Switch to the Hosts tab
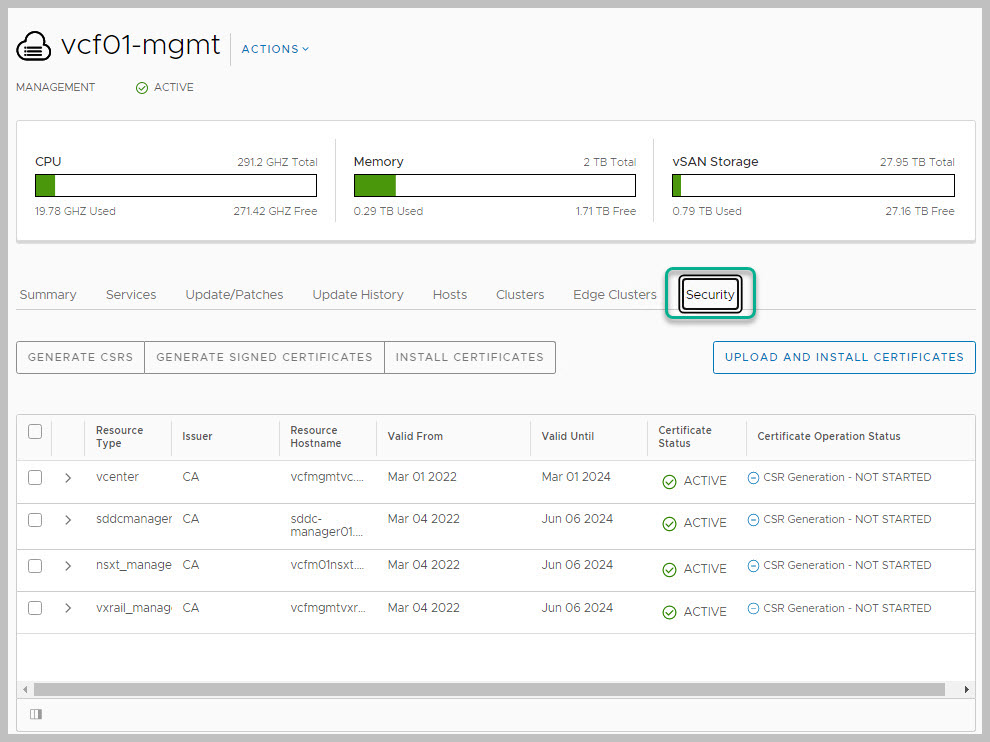990x742 pixels. click(x=450, y=295)
